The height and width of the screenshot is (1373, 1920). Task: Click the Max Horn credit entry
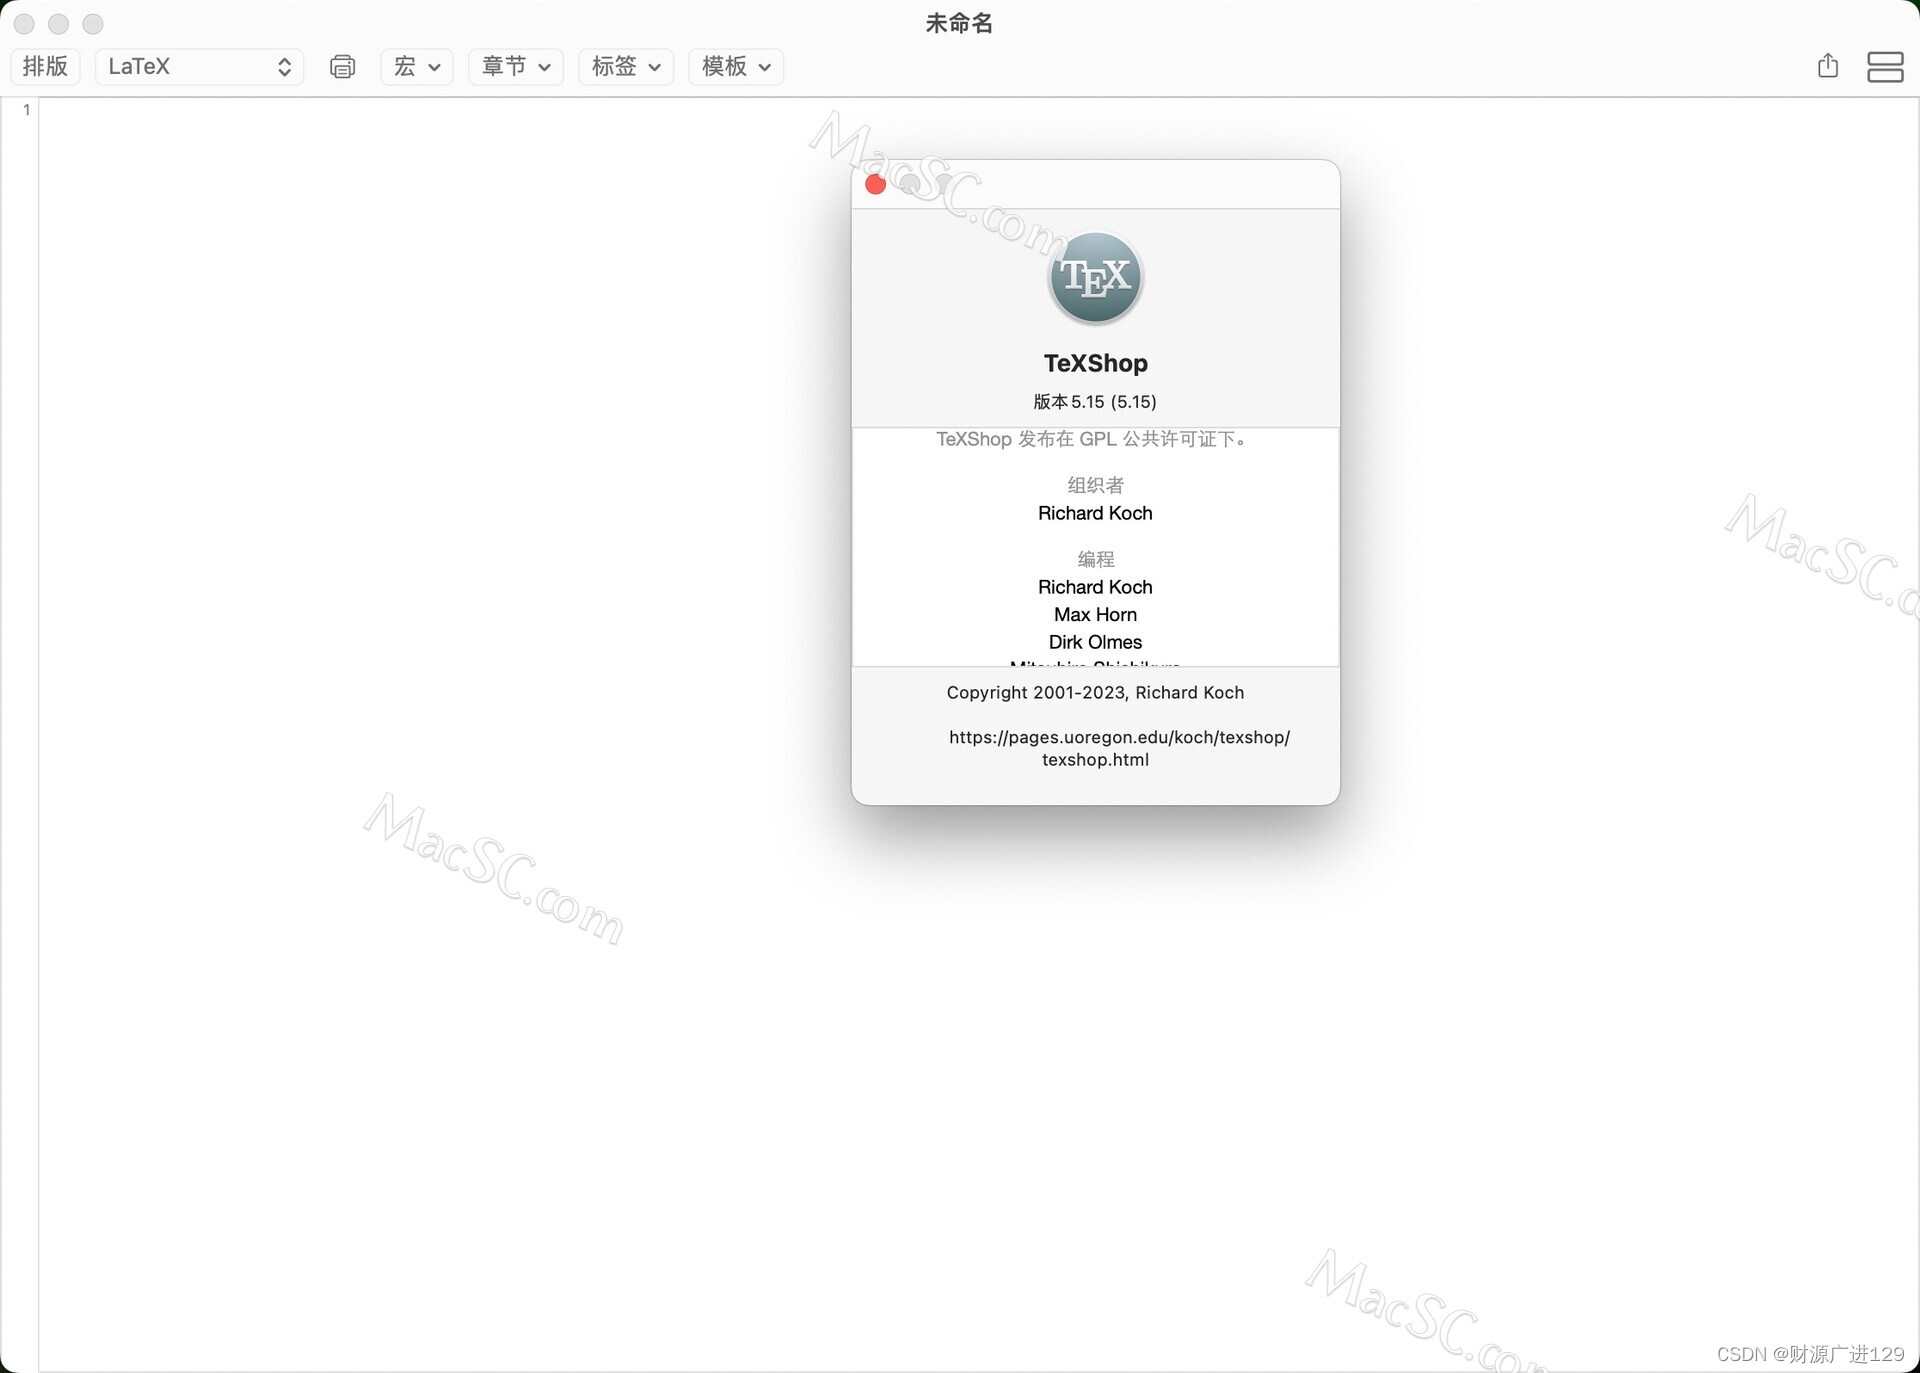1095,614
